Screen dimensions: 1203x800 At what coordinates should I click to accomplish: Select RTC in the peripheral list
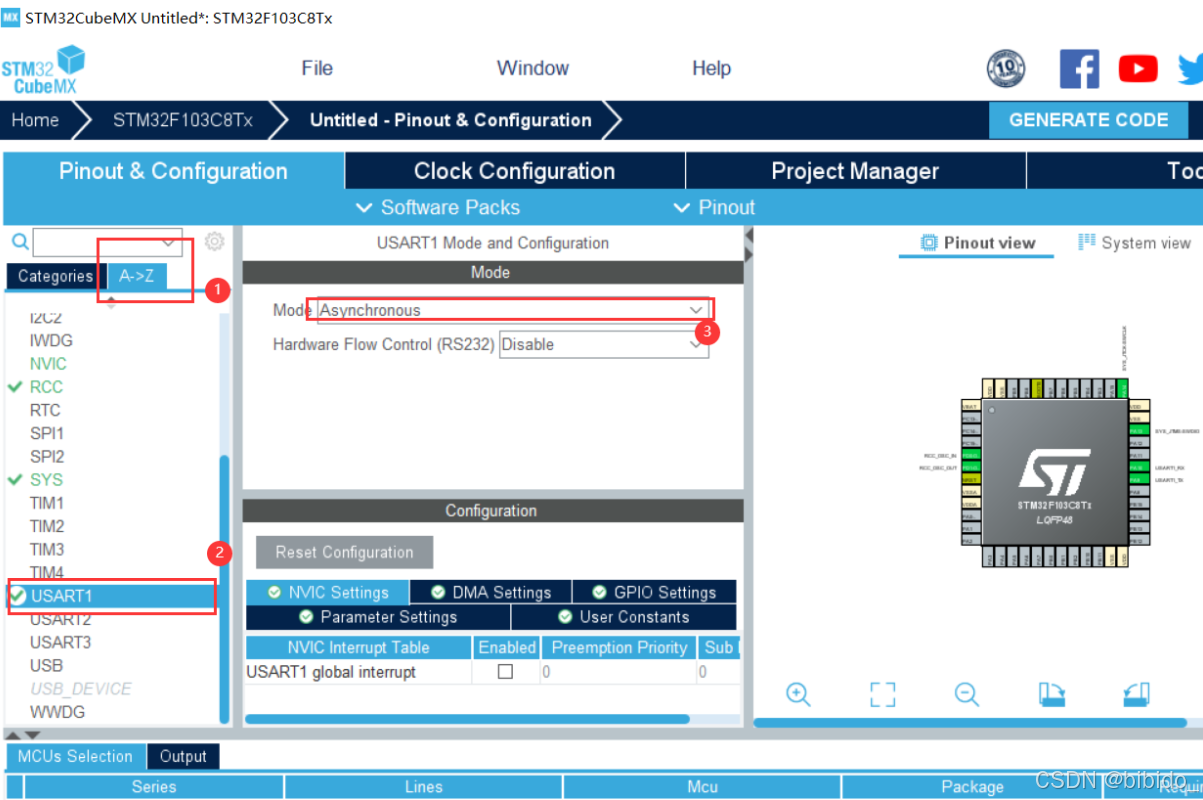tap(45, 410)
